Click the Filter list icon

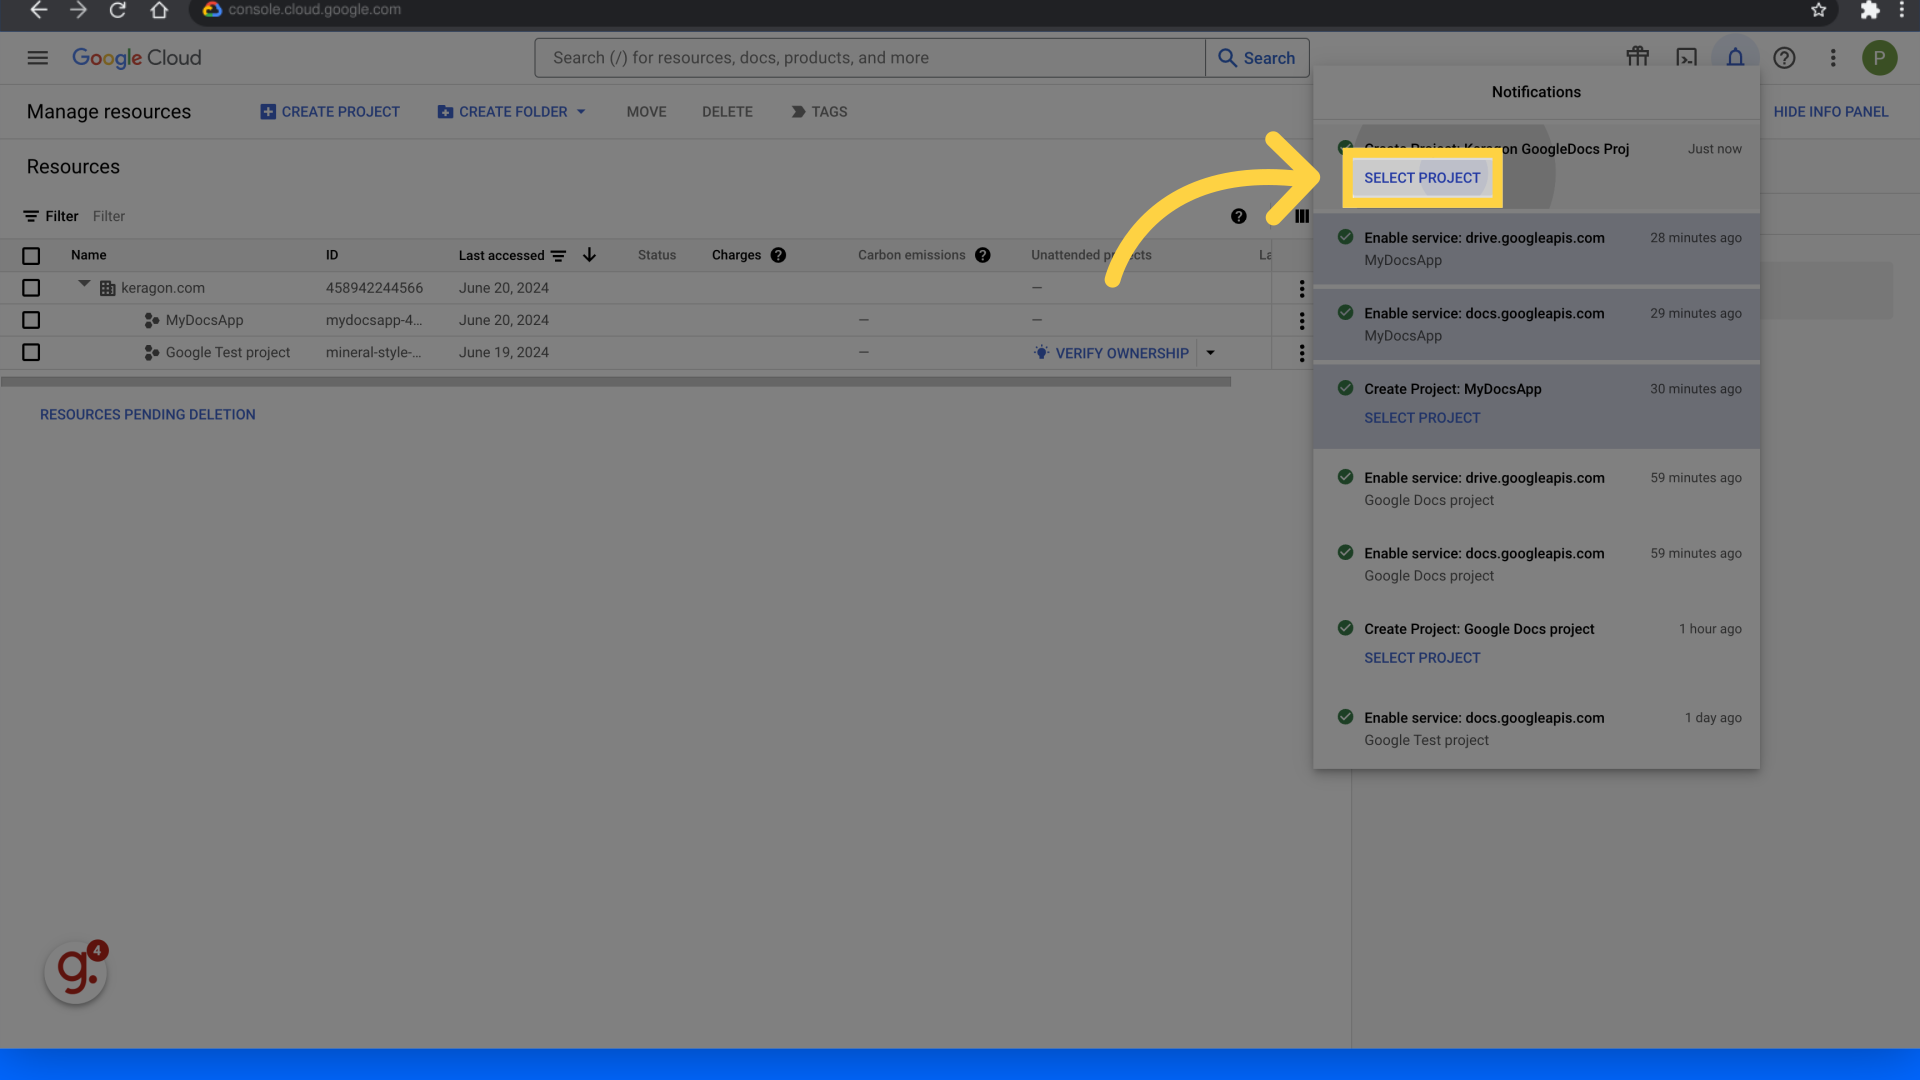31,216
